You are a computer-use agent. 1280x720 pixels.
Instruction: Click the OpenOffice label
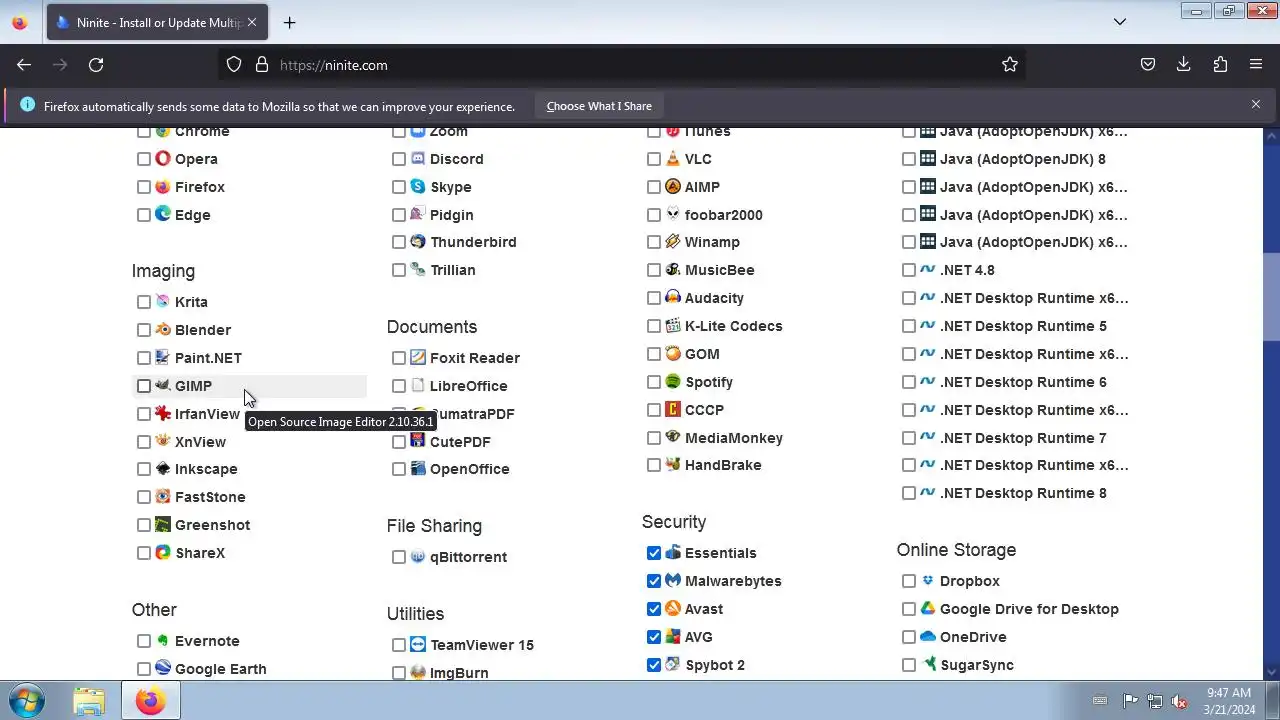click(x=469, y=469)
